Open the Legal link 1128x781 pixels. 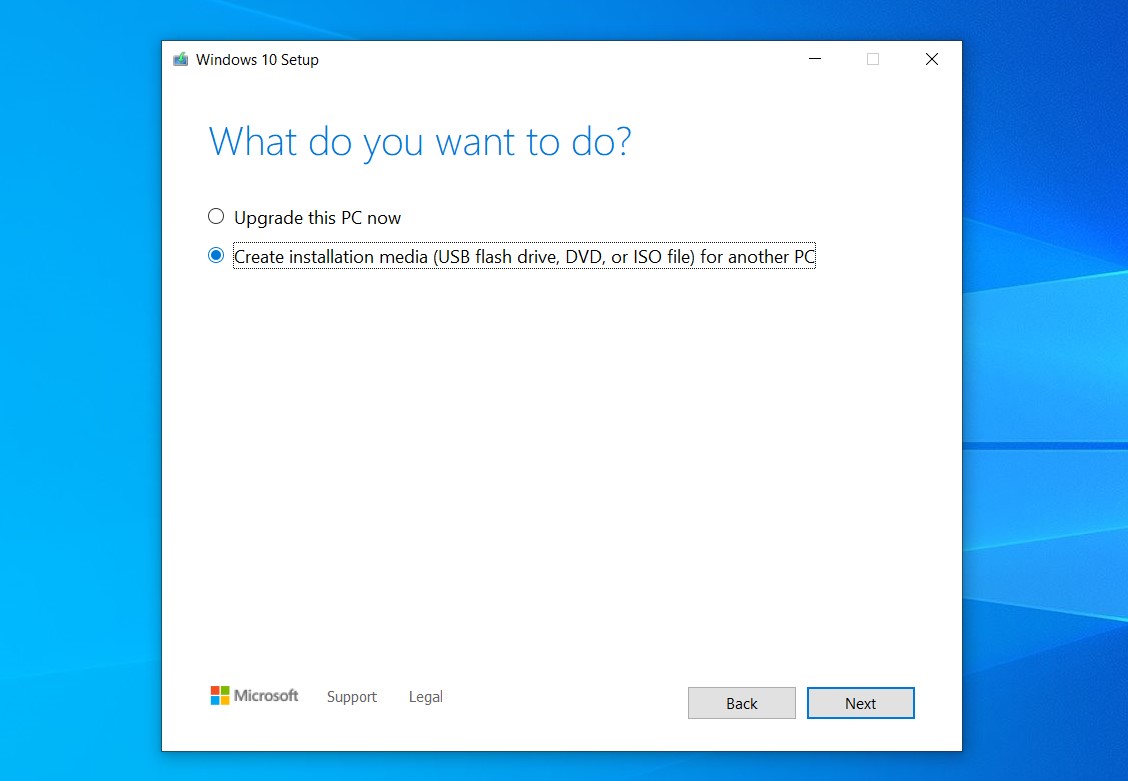click(426, 697)
